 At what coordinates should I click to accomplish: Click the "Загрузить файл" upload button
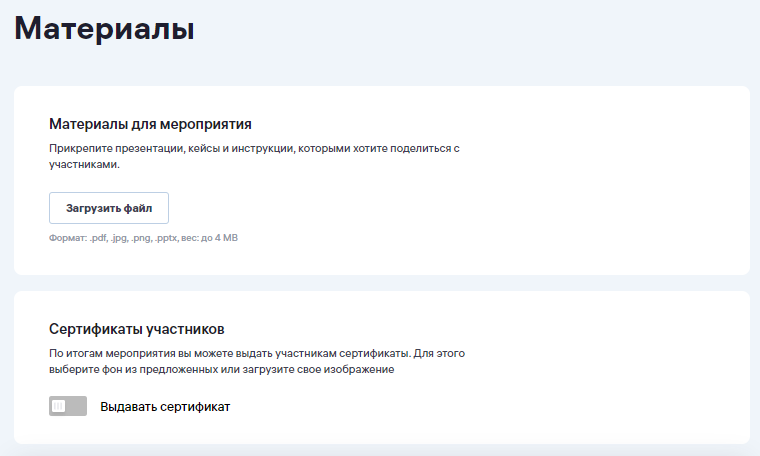(109, 208)
